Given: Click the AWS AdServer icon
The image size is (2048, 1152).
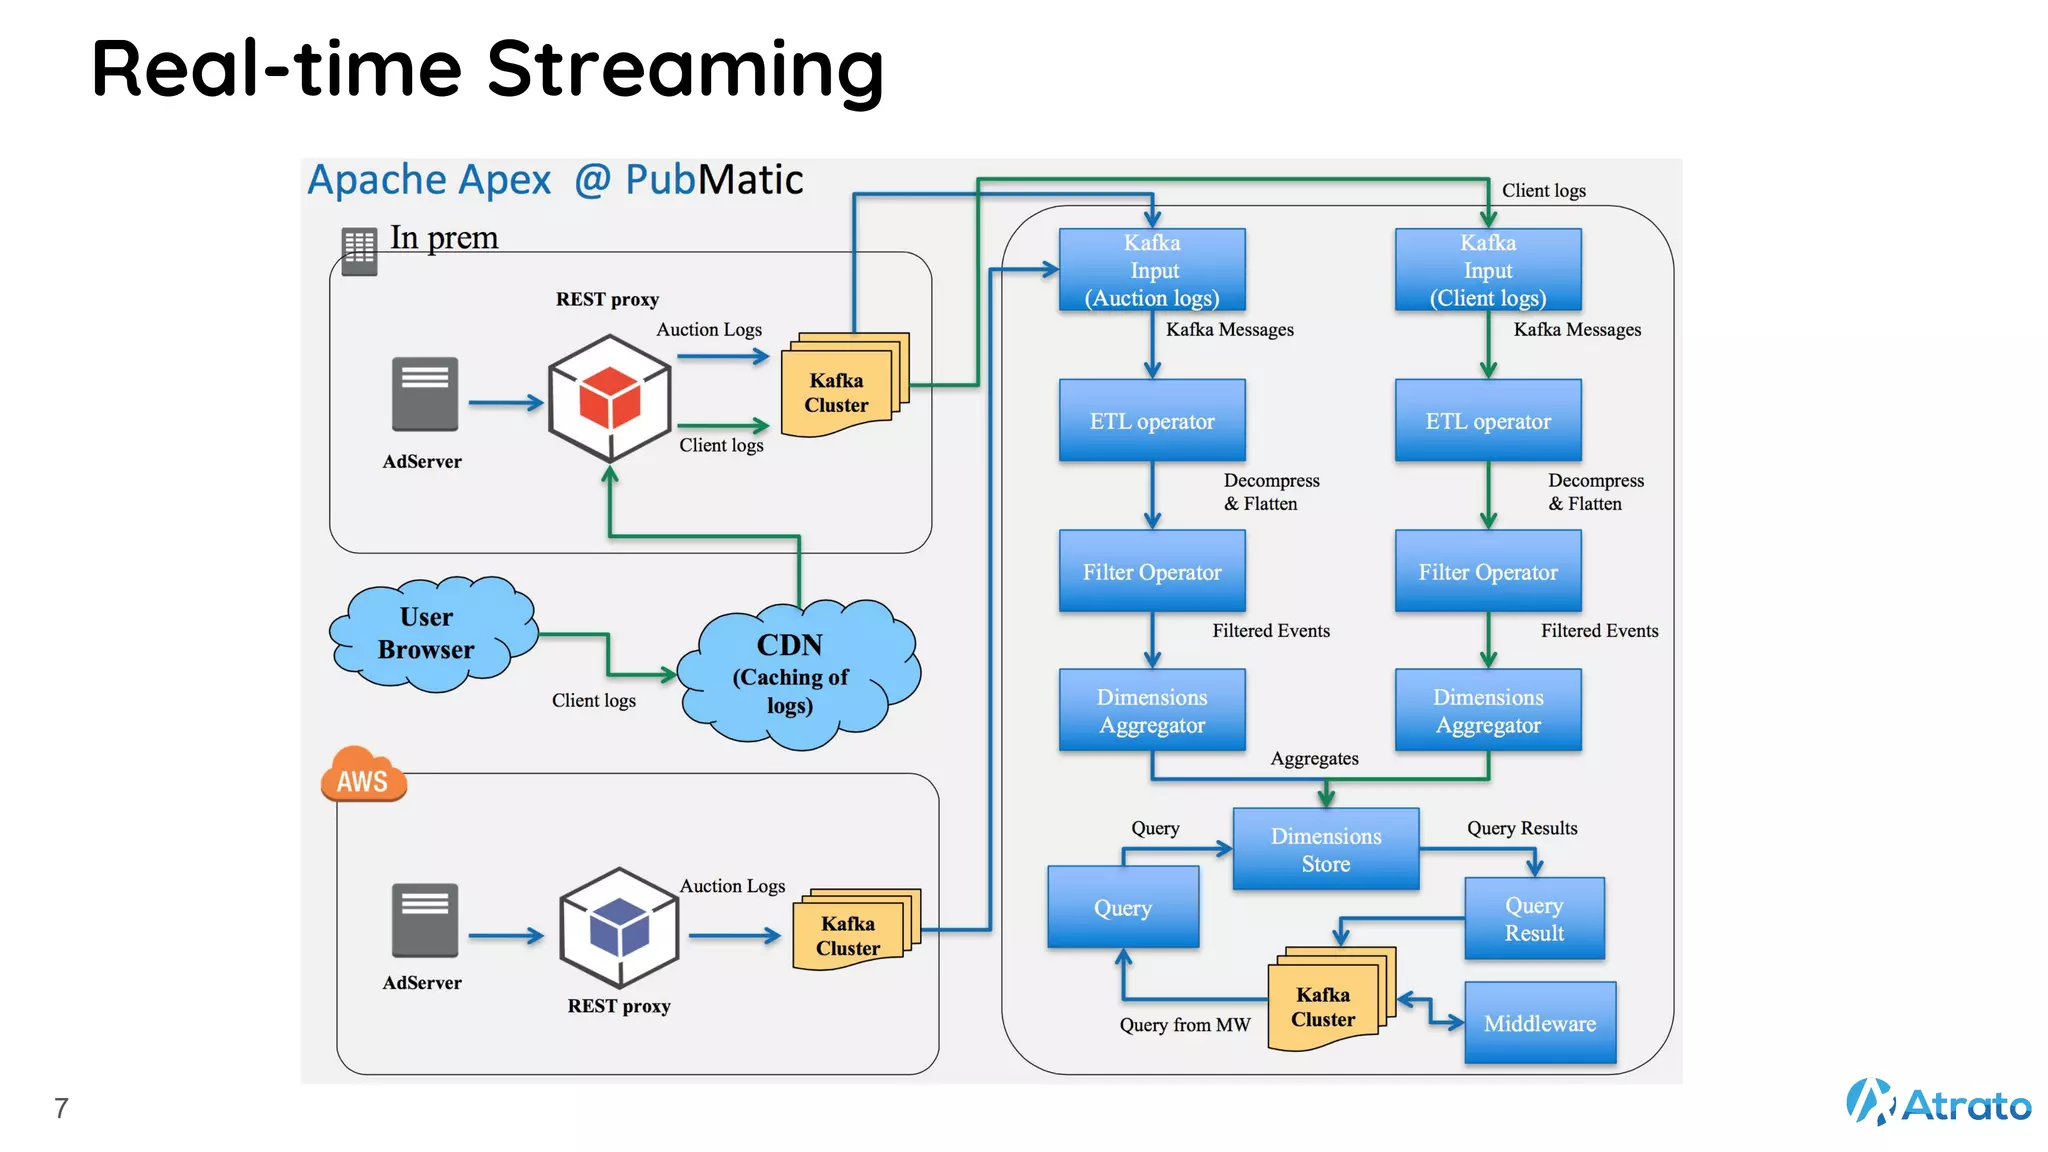Looking at the screenshot, I should 425,921.
